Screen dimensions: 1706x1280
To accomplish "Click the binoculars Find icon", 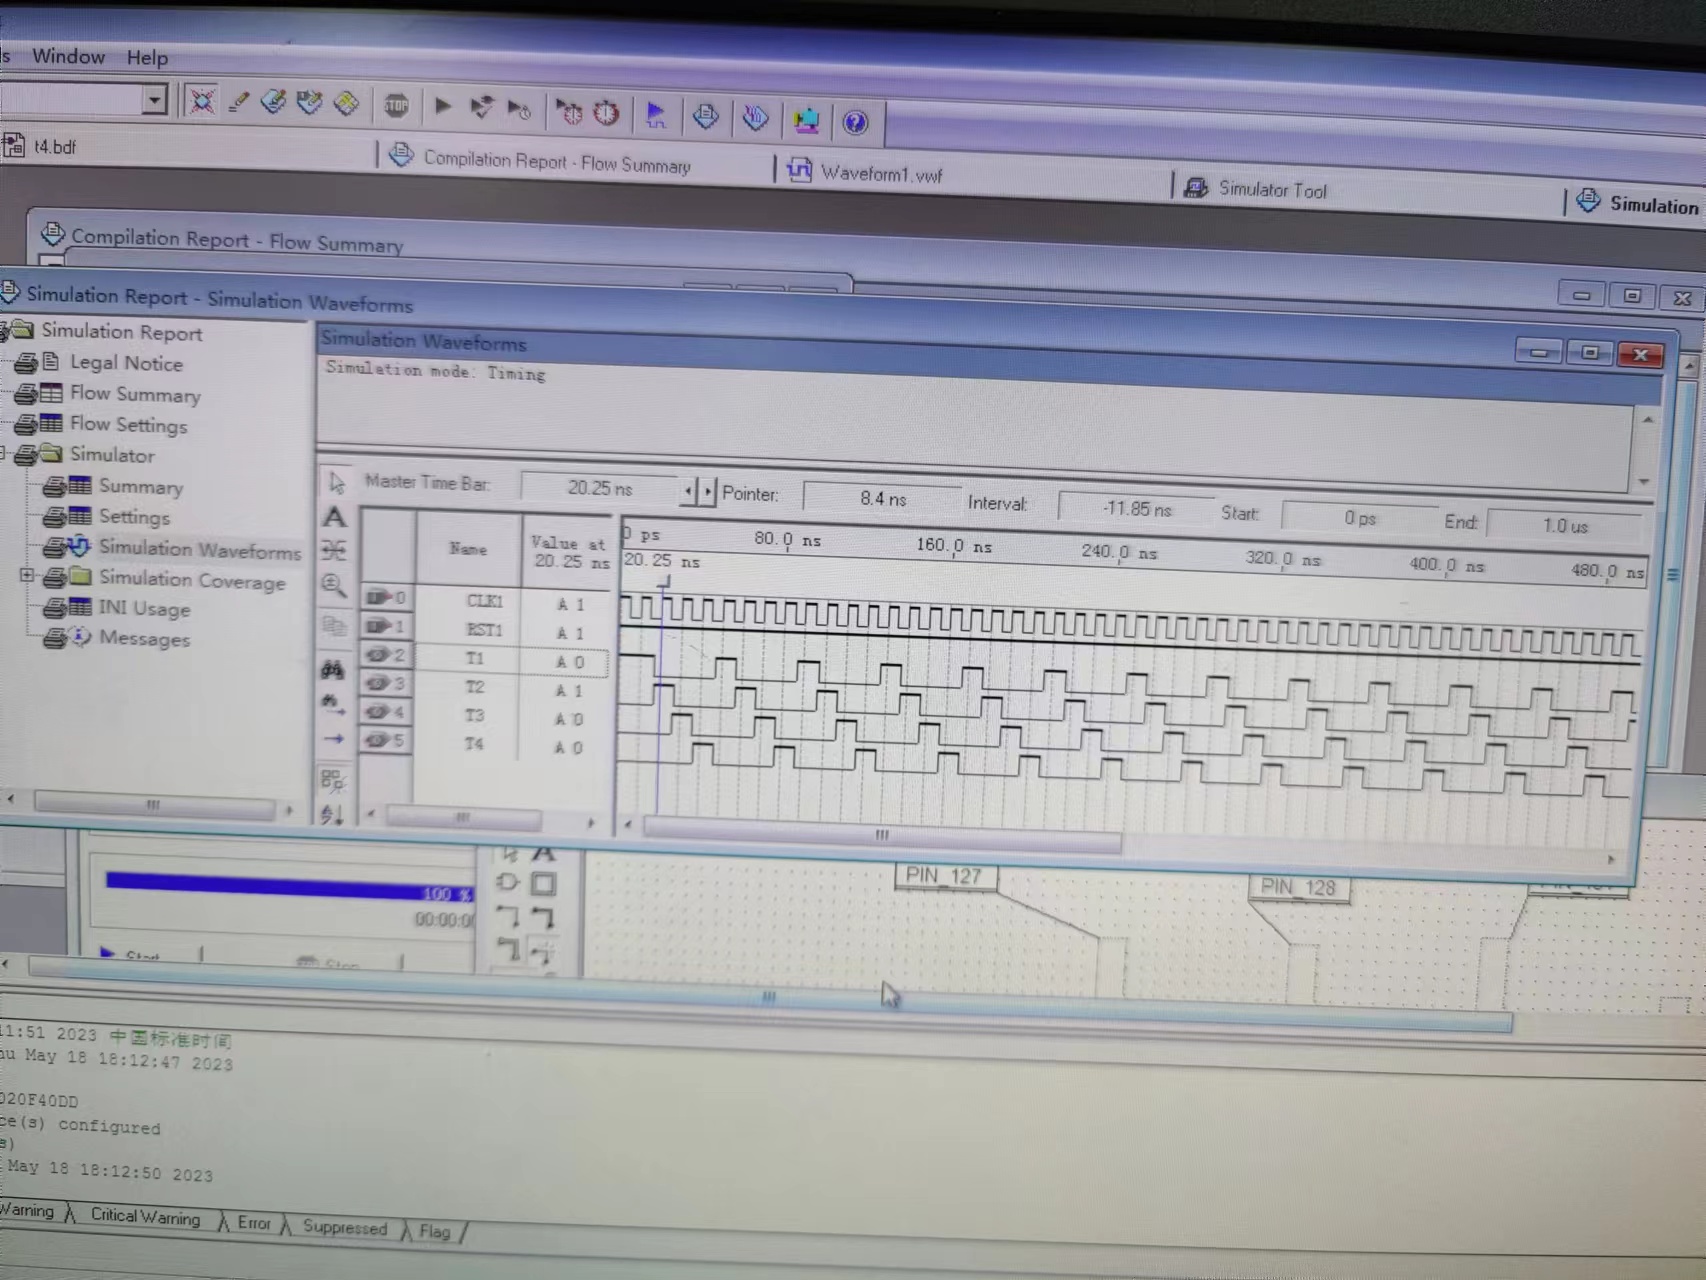I will click(332, 671).
